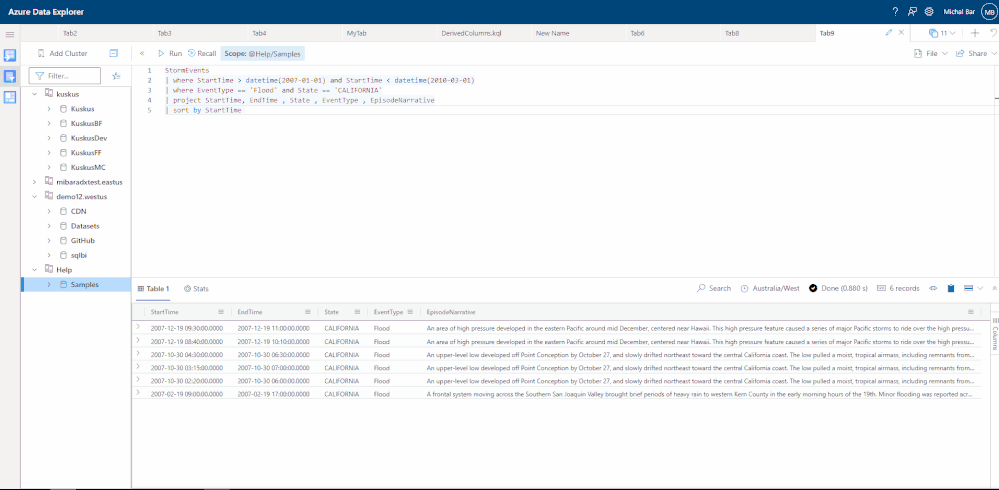Toggle the hamburger navigation menu
The height and width of the screenshot is (490, 999).
click(10, 34)
